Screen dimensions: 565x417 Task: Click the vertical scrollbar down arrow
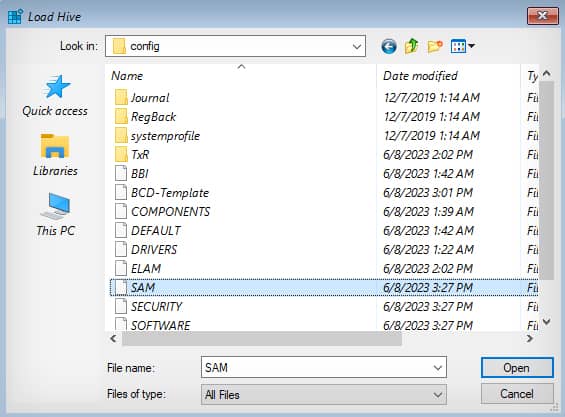[547, 321]
